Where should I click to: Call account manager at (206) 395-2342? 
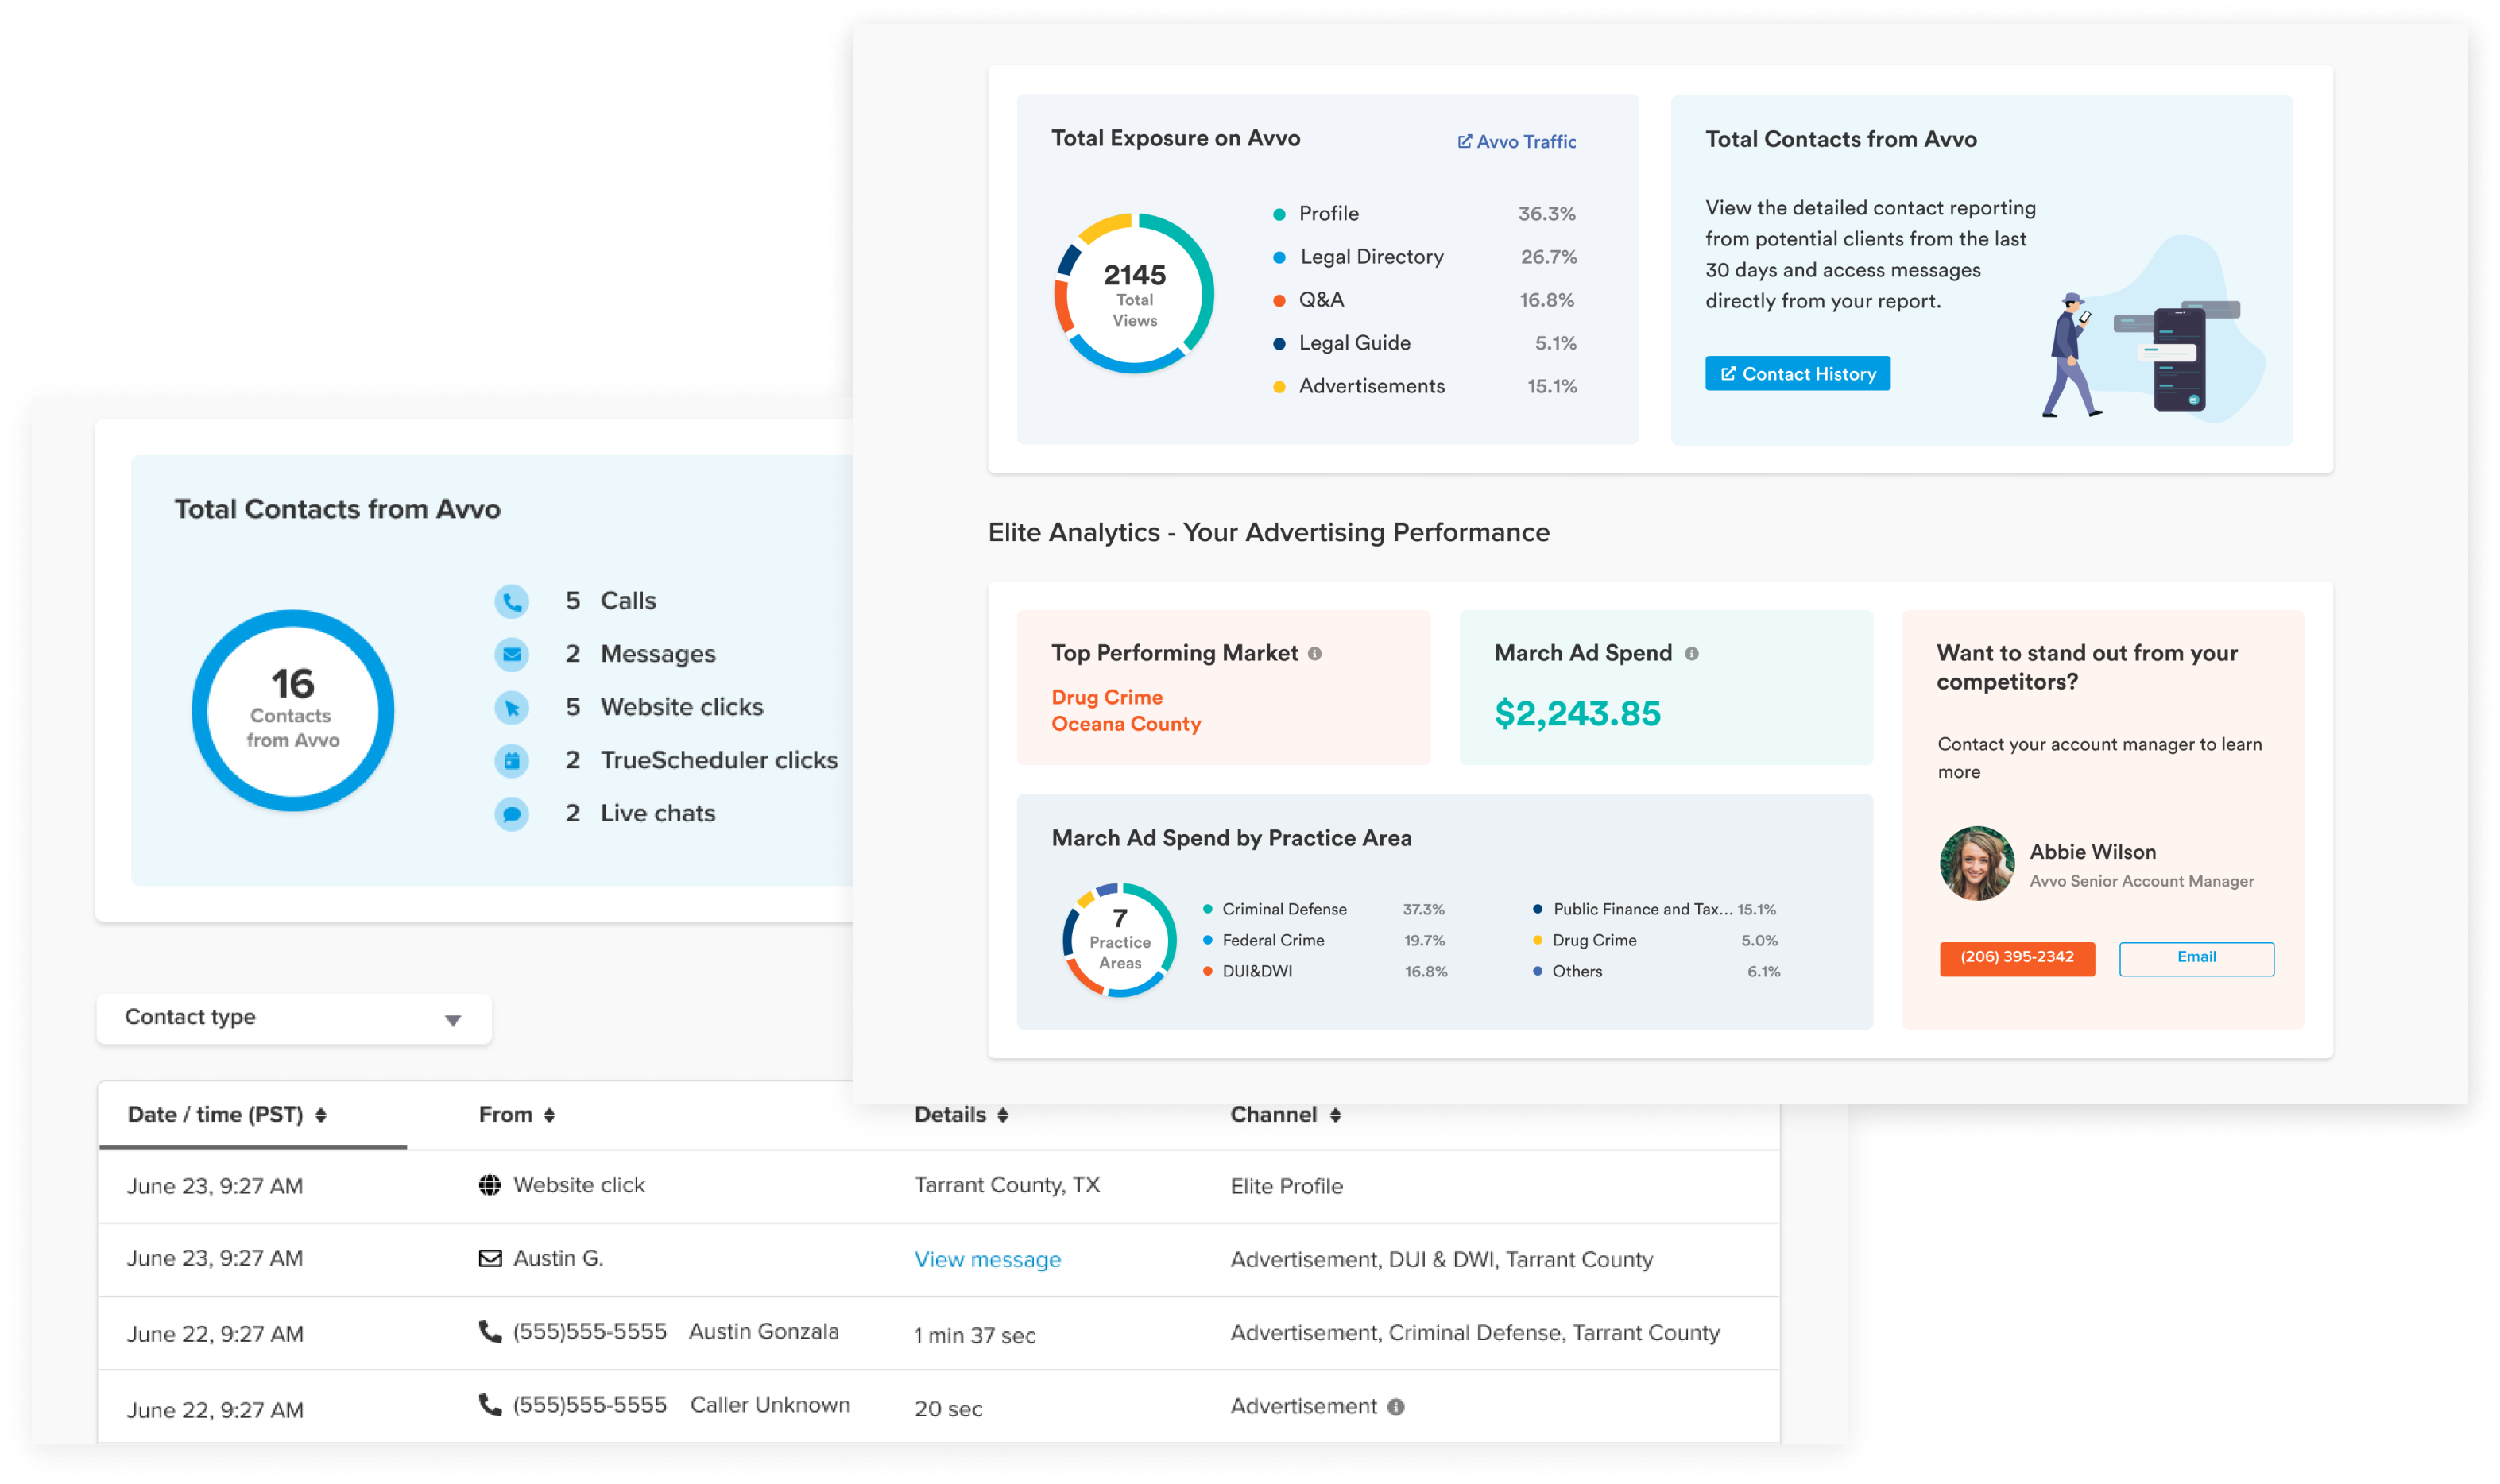[x=2016, y=957]
